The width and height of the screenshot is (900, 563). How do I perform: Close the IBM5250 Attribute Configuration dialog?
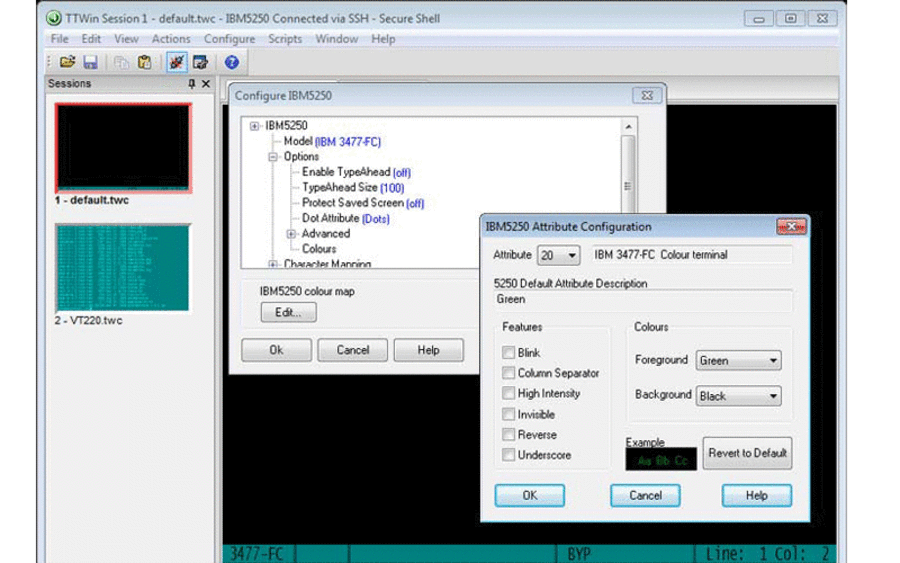pos(791,227)
